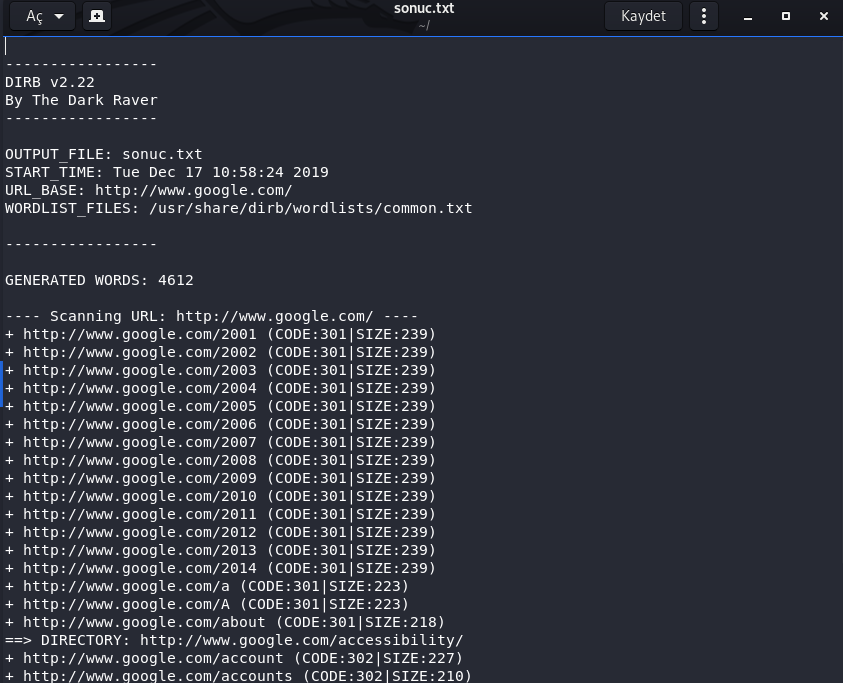Click the google.com/2006 result line
Image resolution: width=843 pixels, height=683 pixels.
click(220, 424)
